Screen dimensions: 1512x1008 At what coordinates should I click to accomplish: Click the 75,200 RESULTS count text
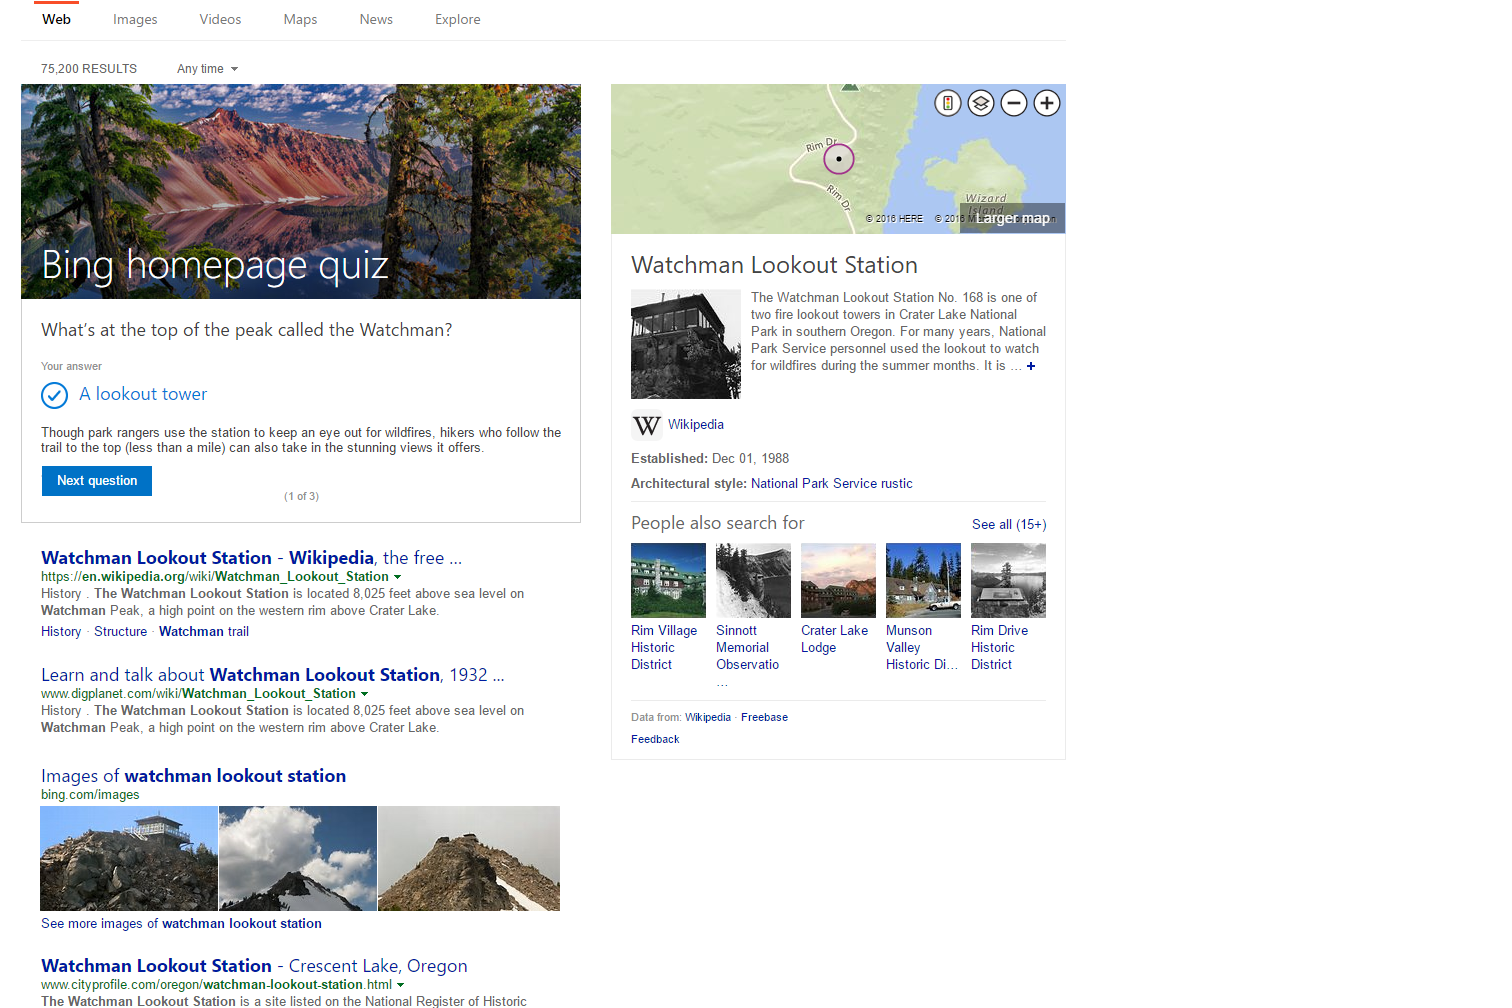pyautogui.click(x=89, y=69)
